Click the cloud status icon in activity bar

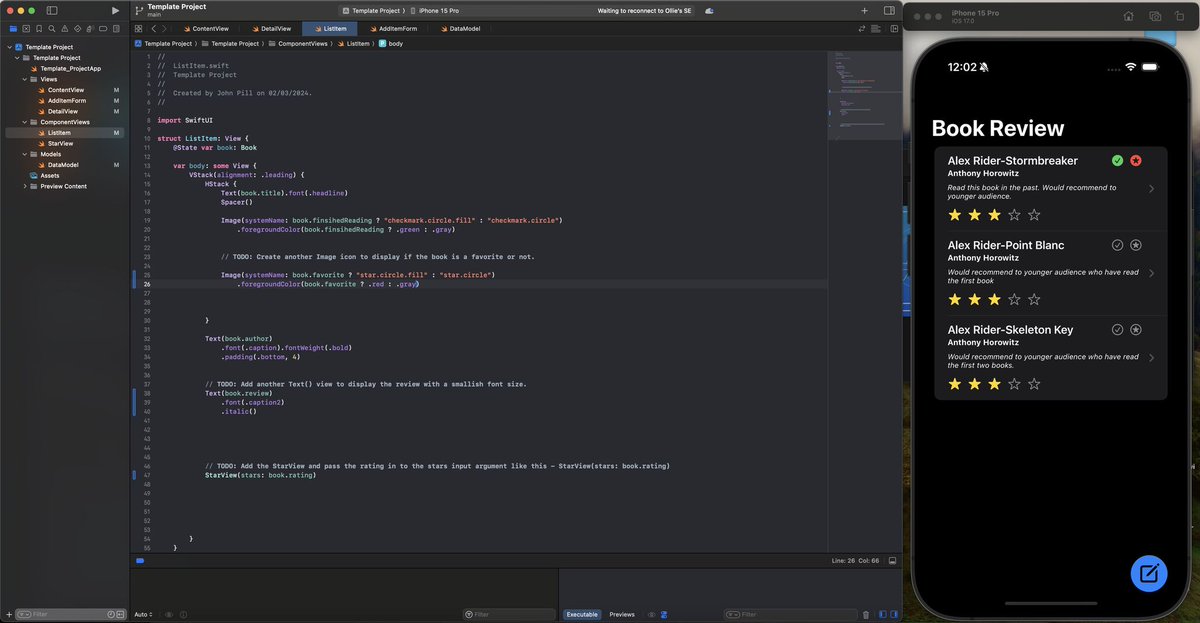(709, 10)
